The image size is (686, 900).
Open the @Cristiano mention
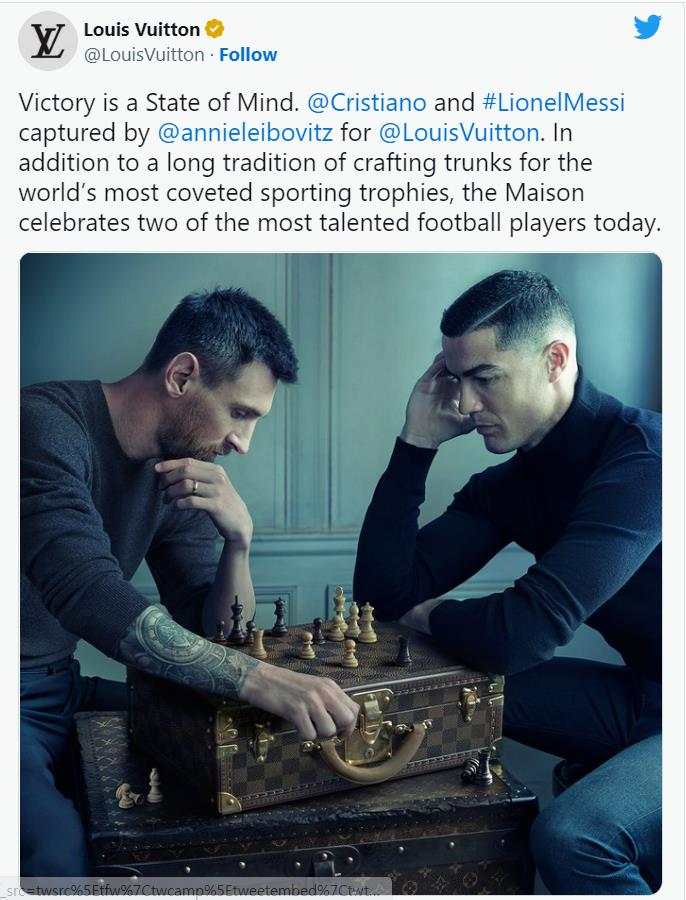click(x=367, y=103)
